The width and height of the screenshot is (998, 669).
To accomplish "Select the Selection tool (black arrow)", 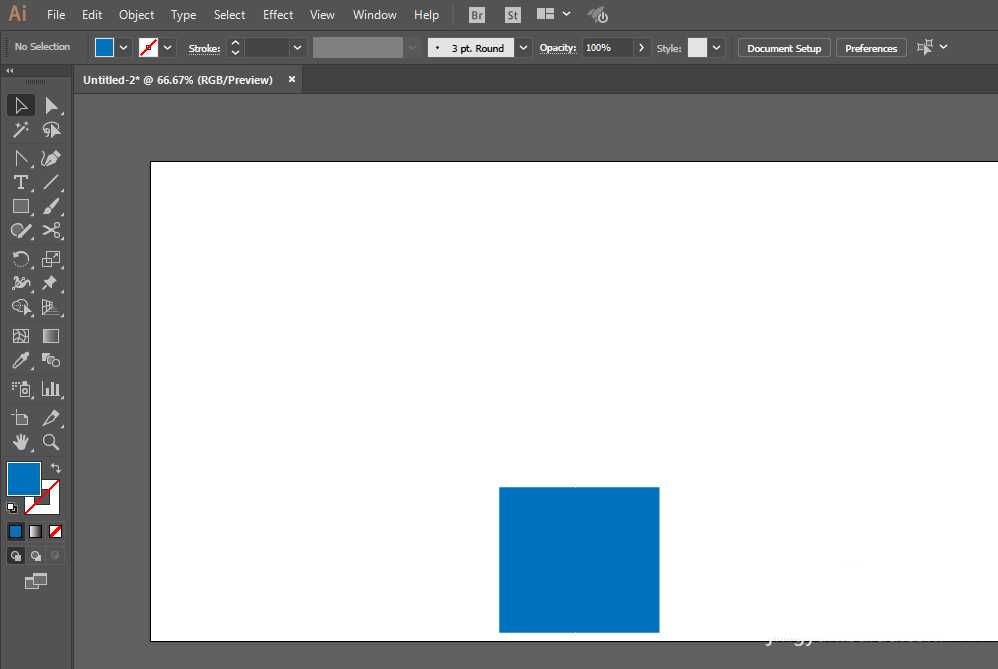I will [21, 106].
